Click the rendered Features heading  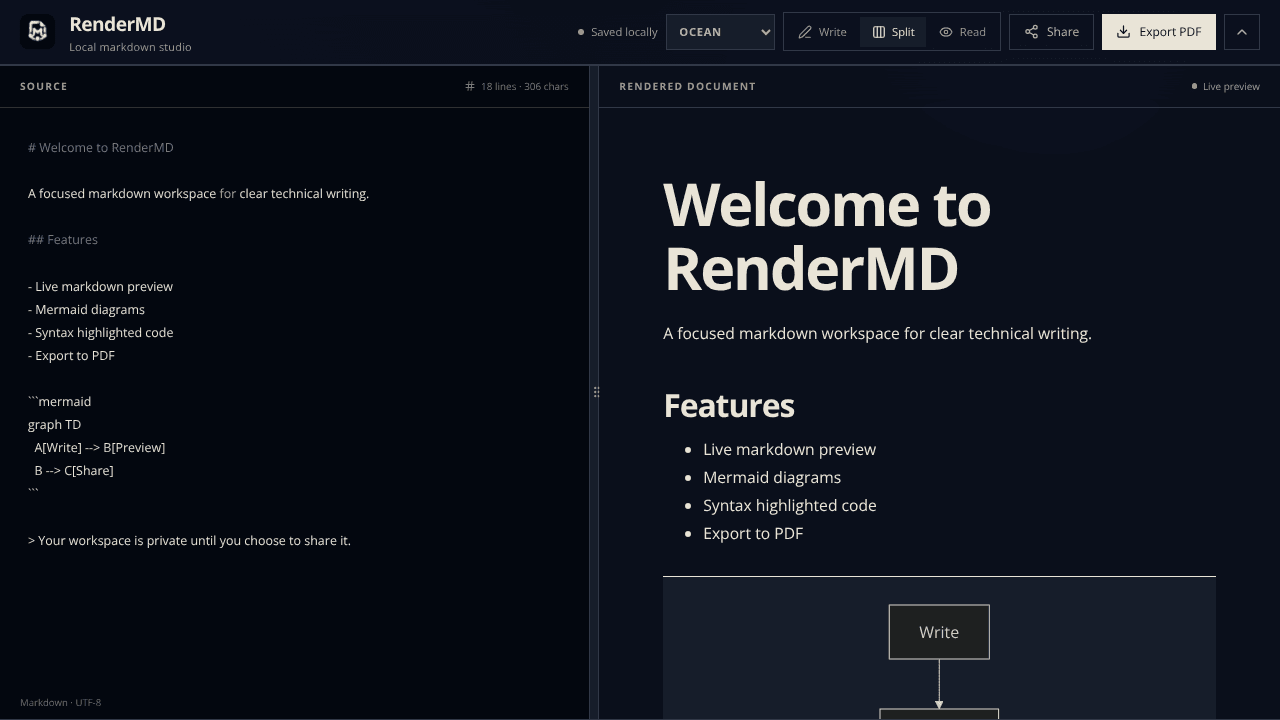[729, 405]
